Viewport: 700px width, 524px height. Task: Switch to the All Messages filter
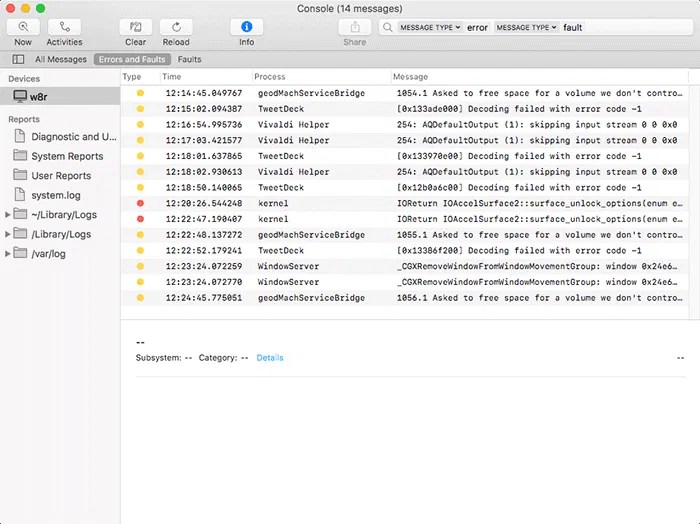(61, 59)
